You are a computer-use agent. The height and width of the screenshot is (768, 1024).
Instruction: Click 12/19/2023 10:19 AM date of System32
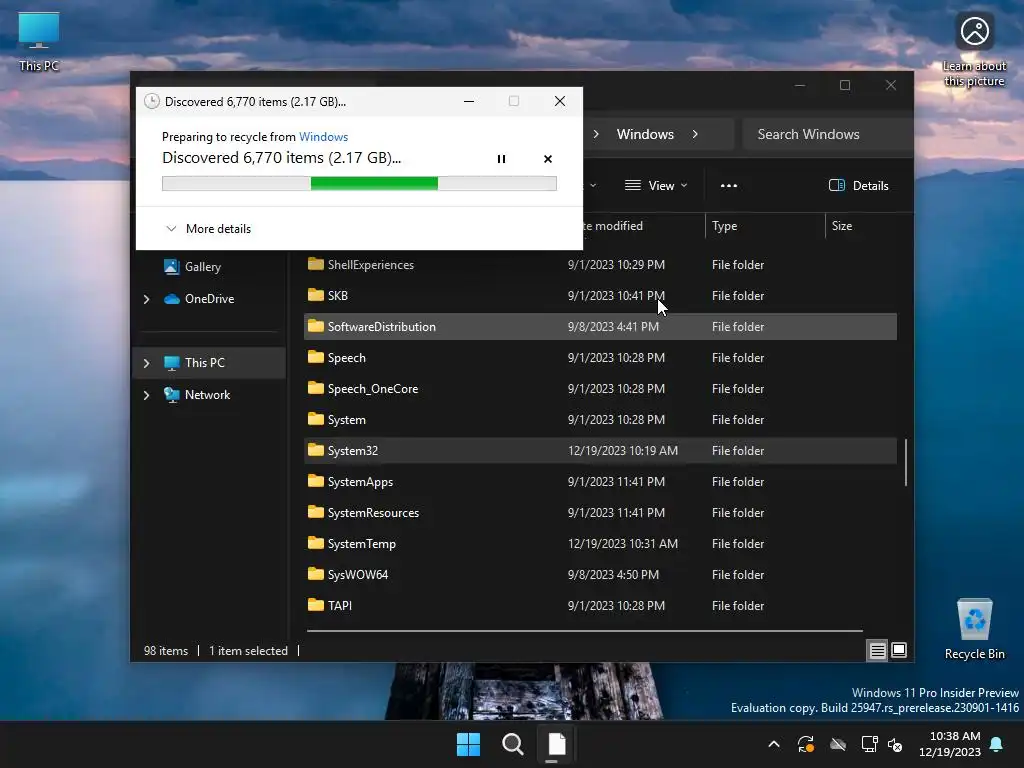[623, 451]
